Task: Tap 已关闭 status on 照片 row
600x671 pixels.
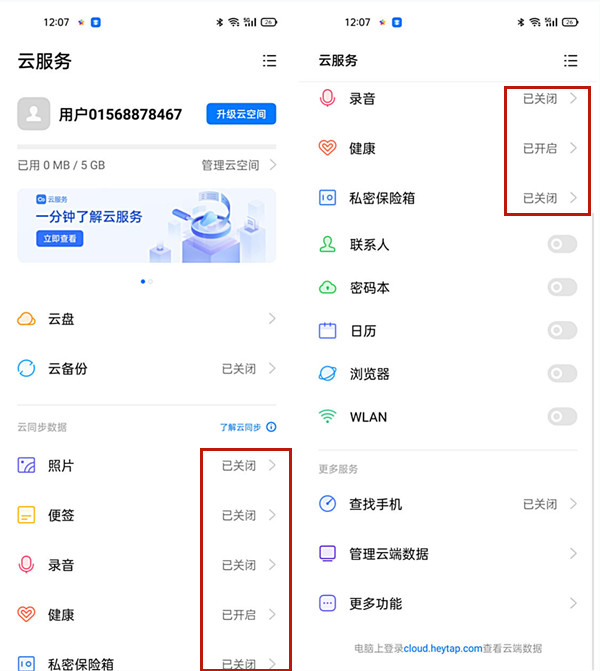Action: click(238, 466)
